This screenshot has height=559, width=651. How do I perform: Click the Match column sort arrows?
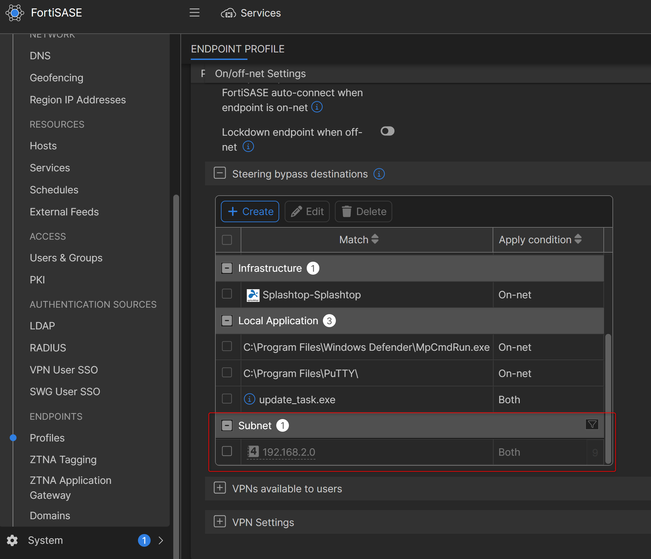(375, 240)
